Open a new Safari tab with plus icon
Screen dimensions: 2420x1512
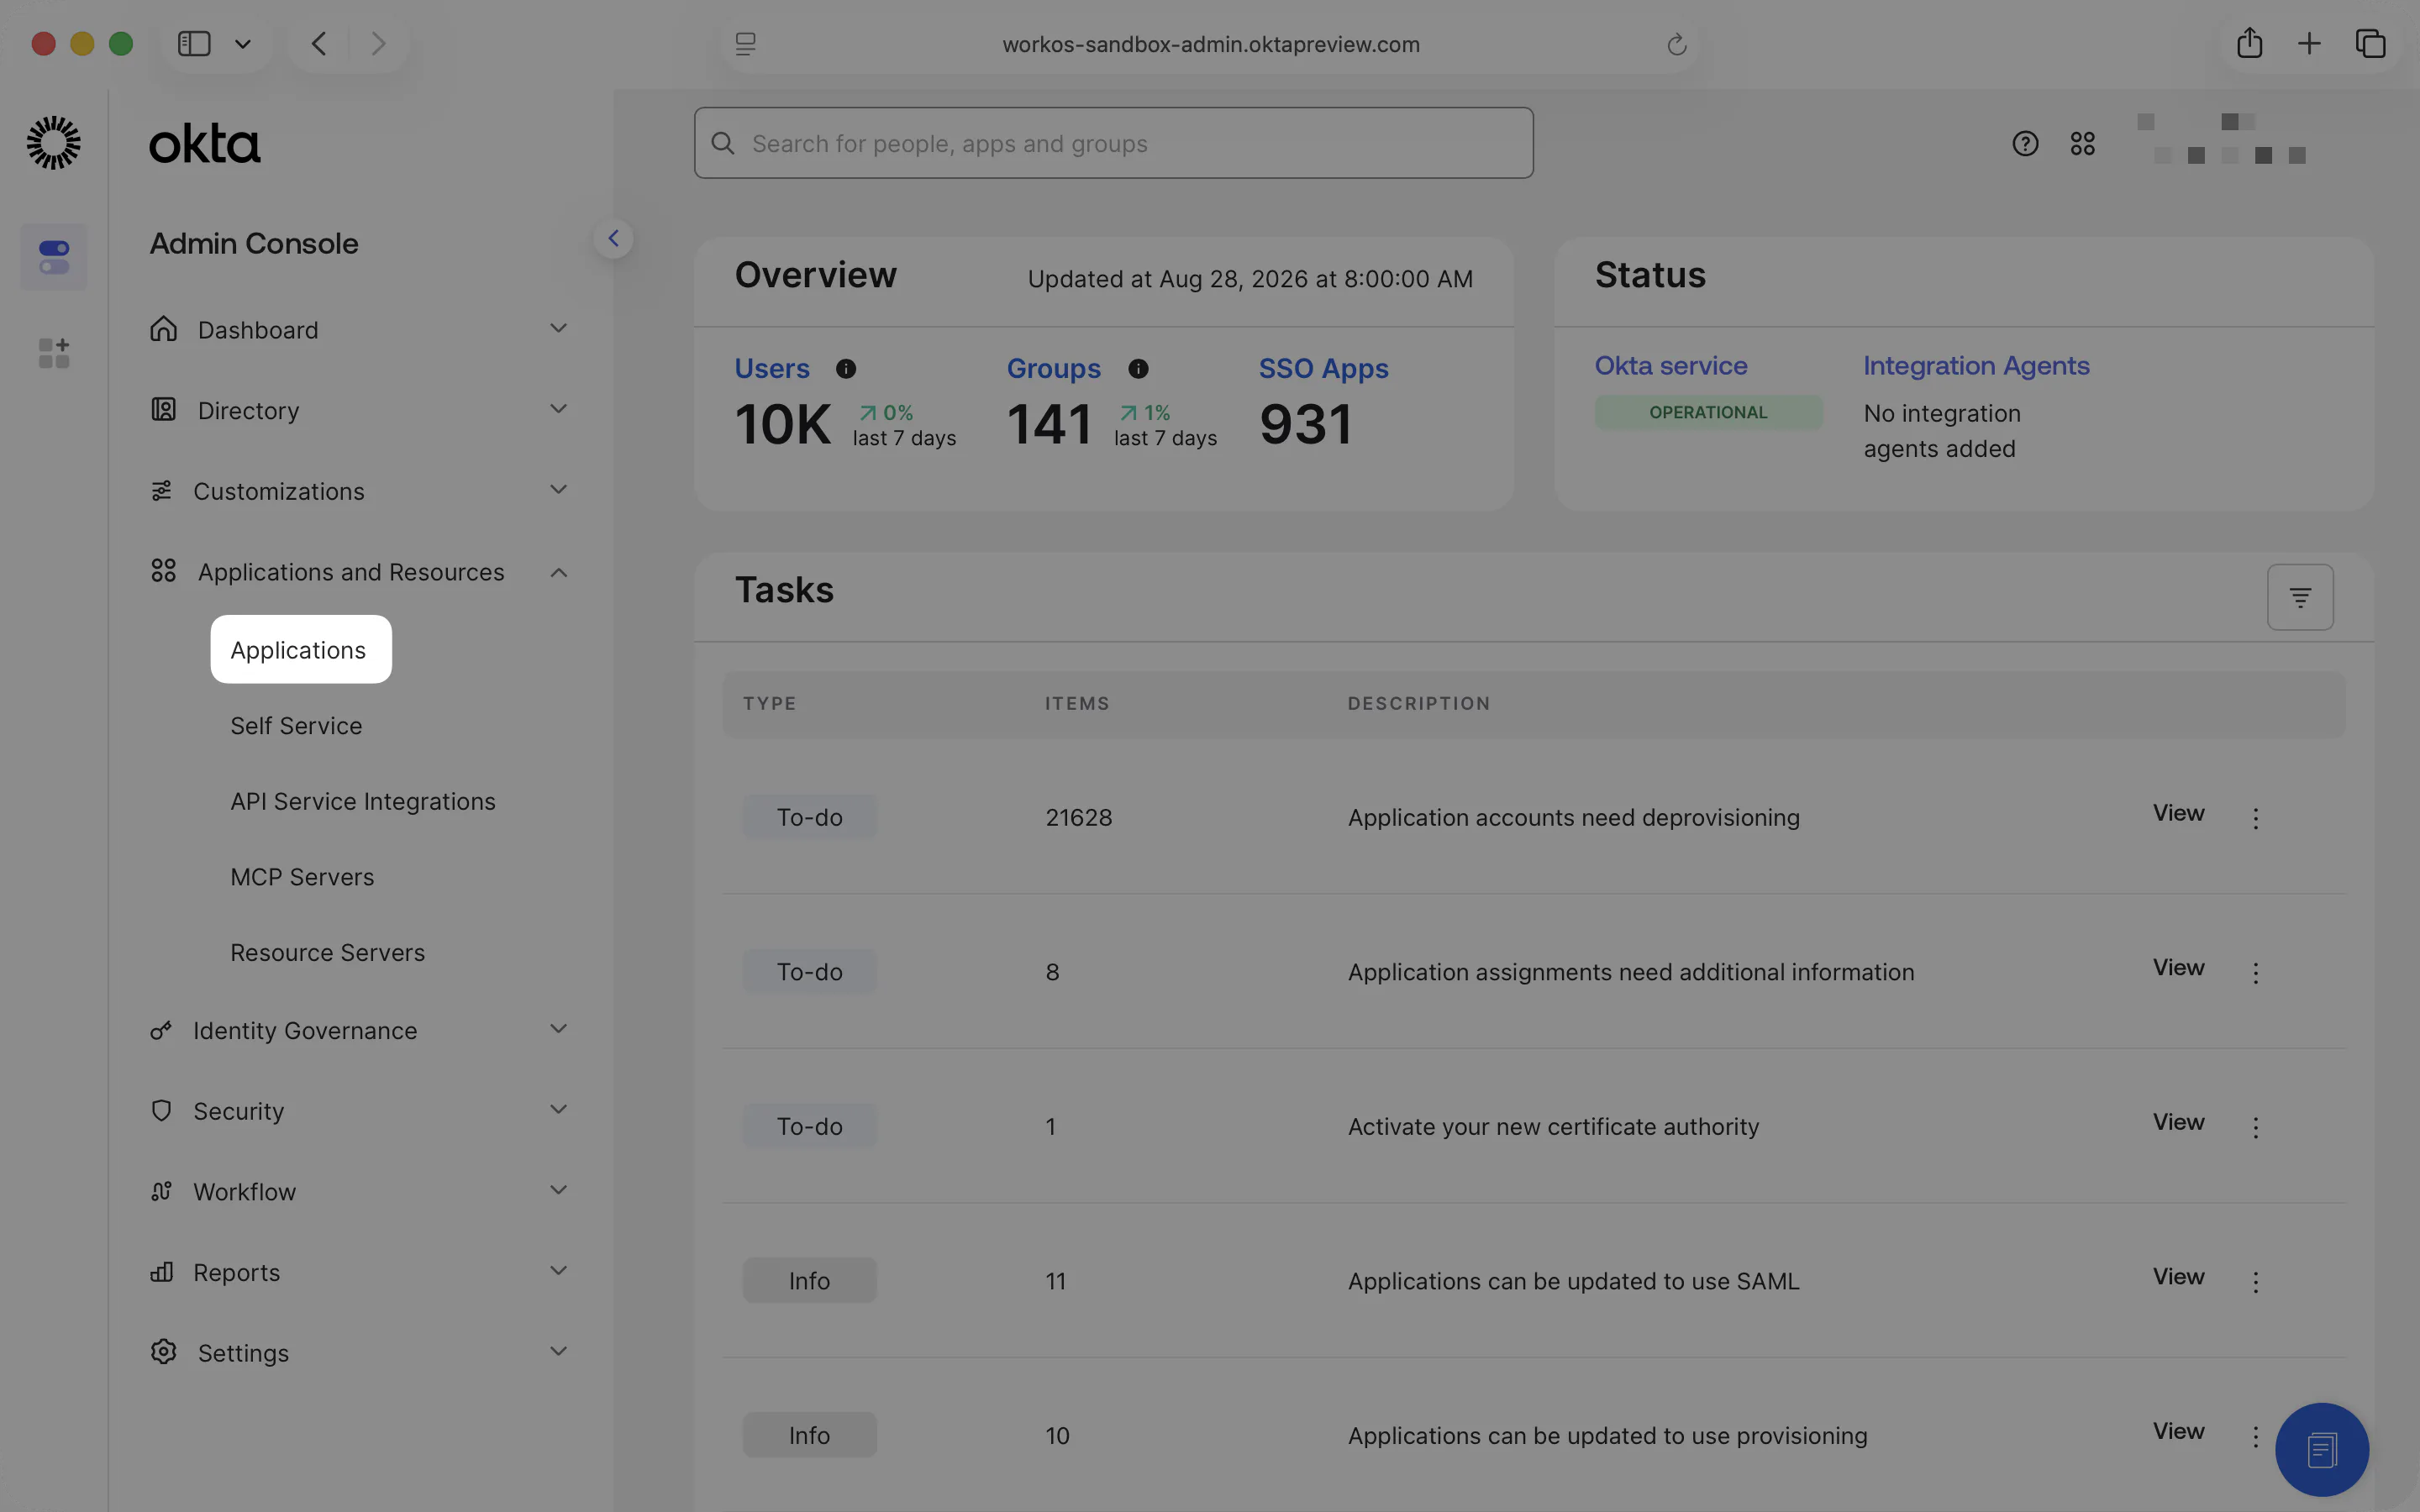coord(2309,43)
